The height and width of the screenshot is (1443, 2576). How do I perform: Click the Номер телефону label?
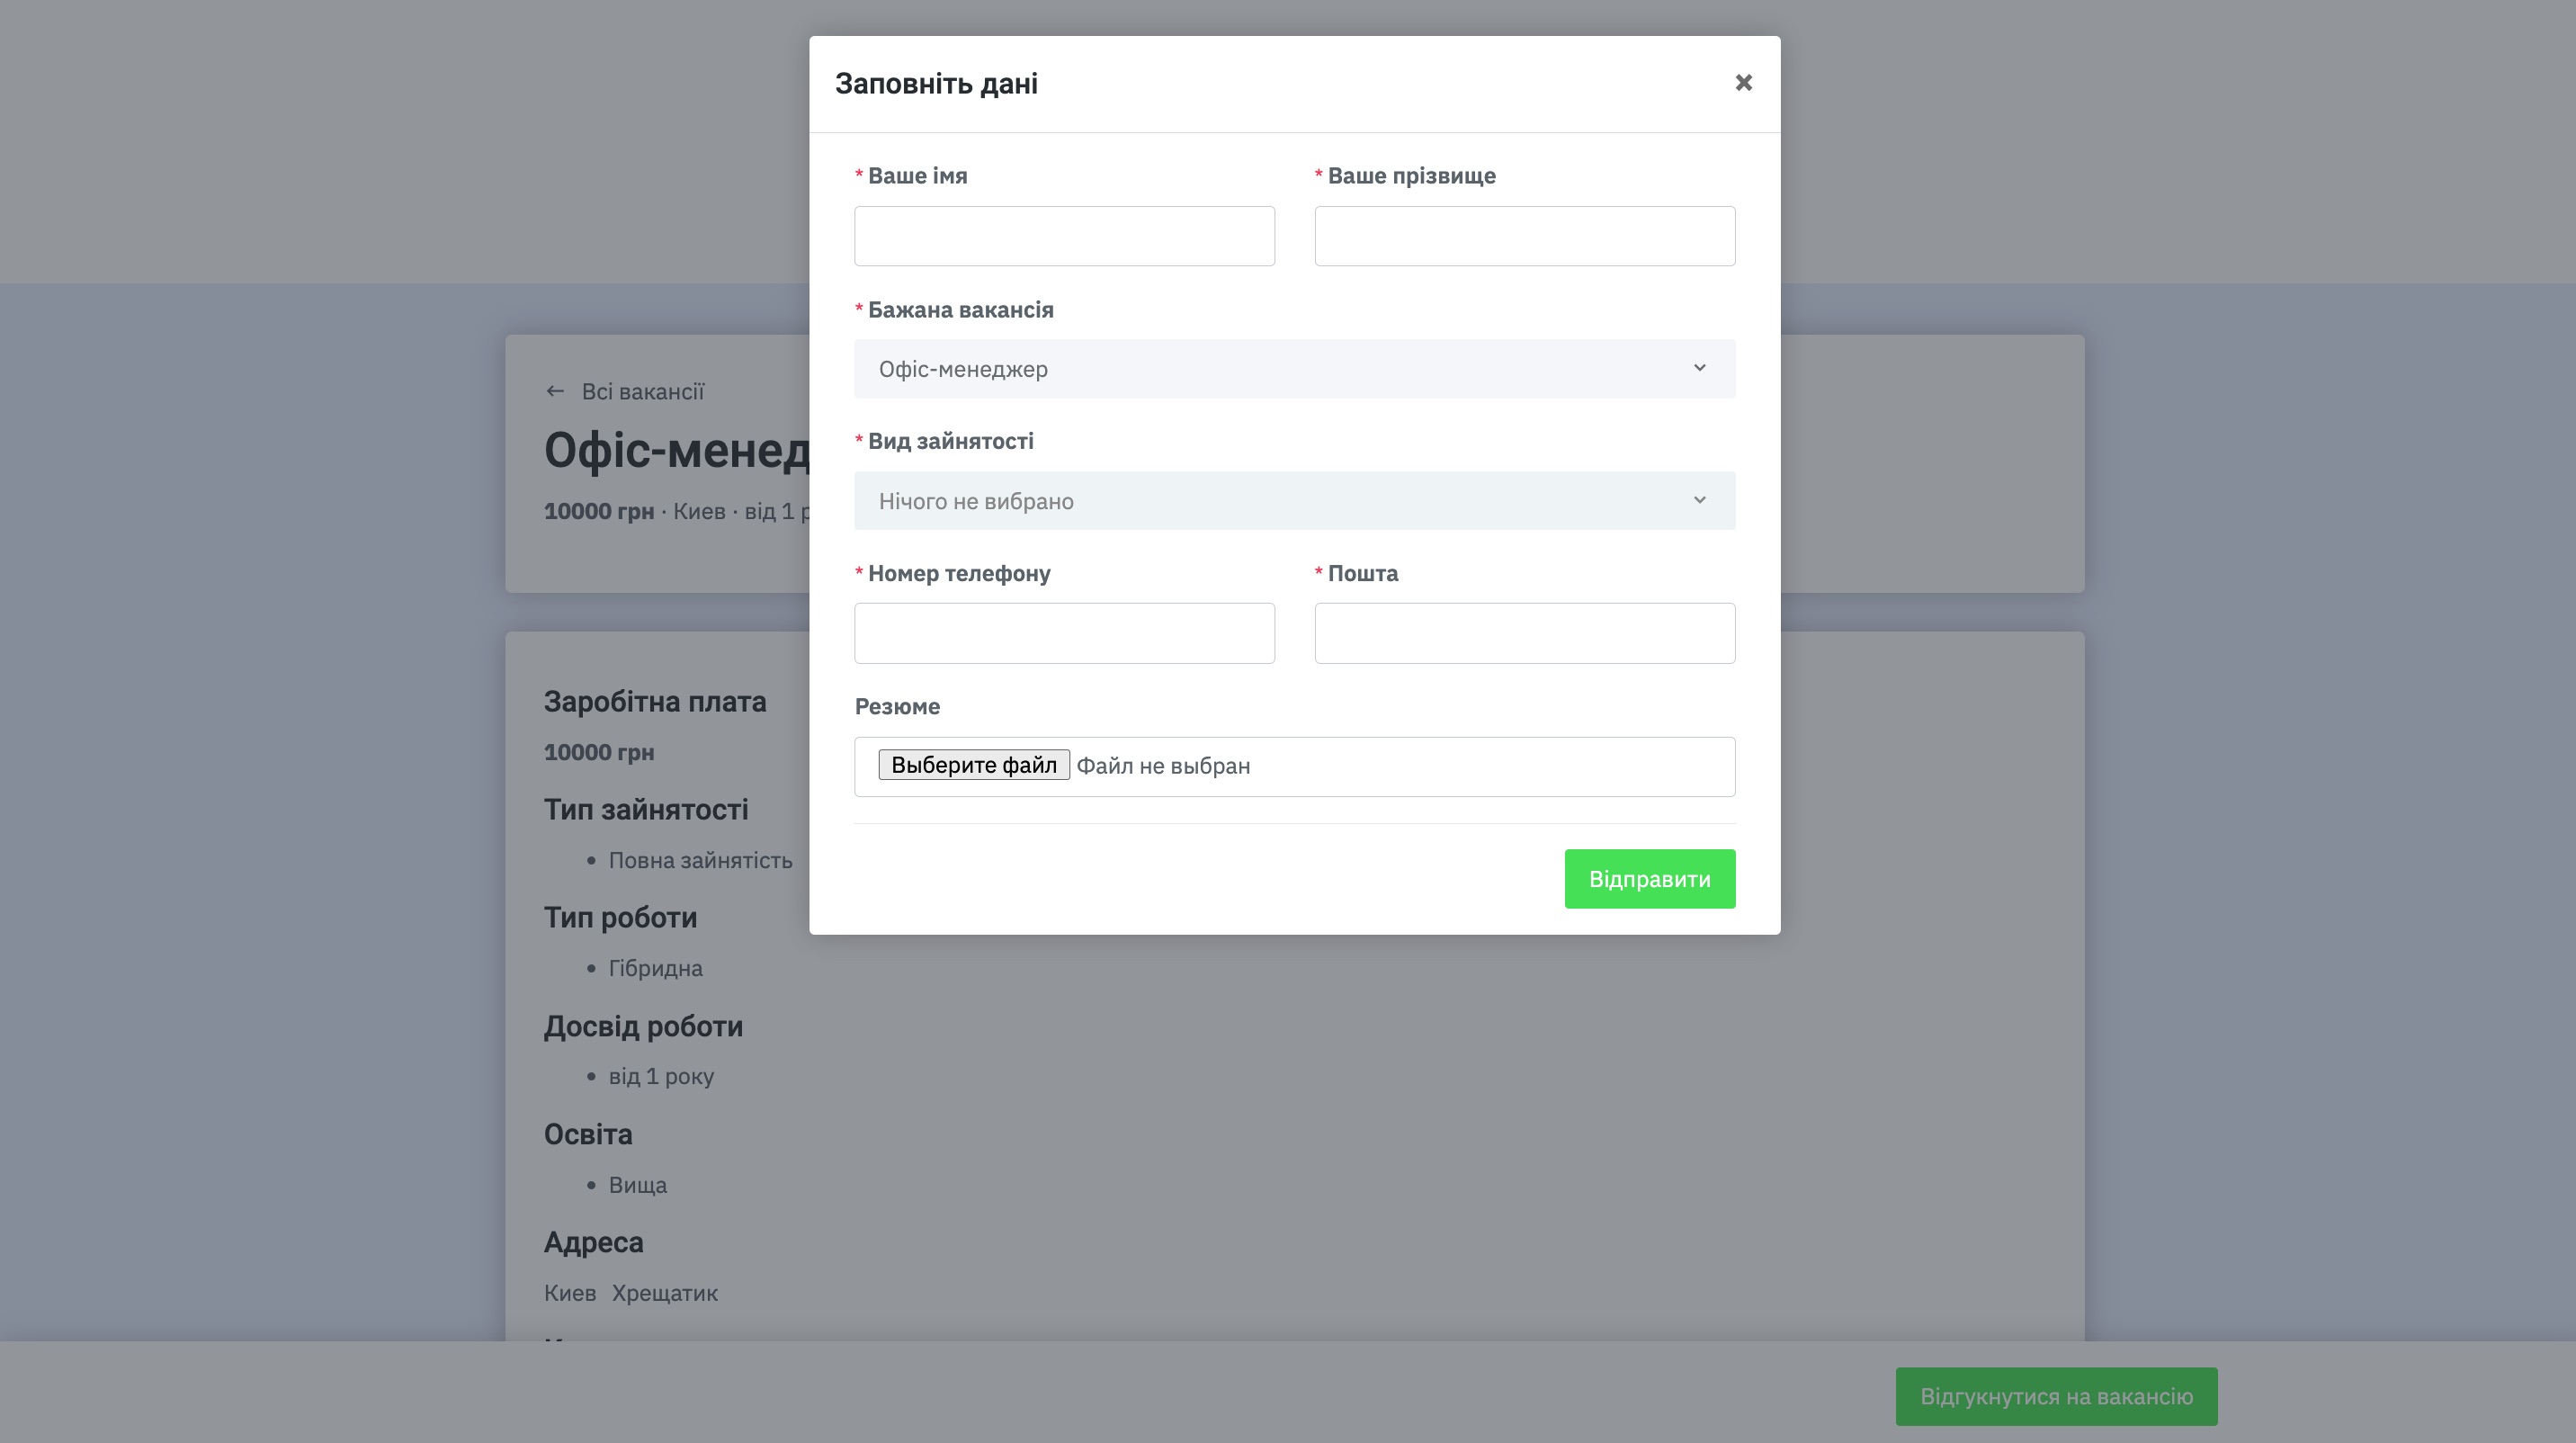click(959, 574)
